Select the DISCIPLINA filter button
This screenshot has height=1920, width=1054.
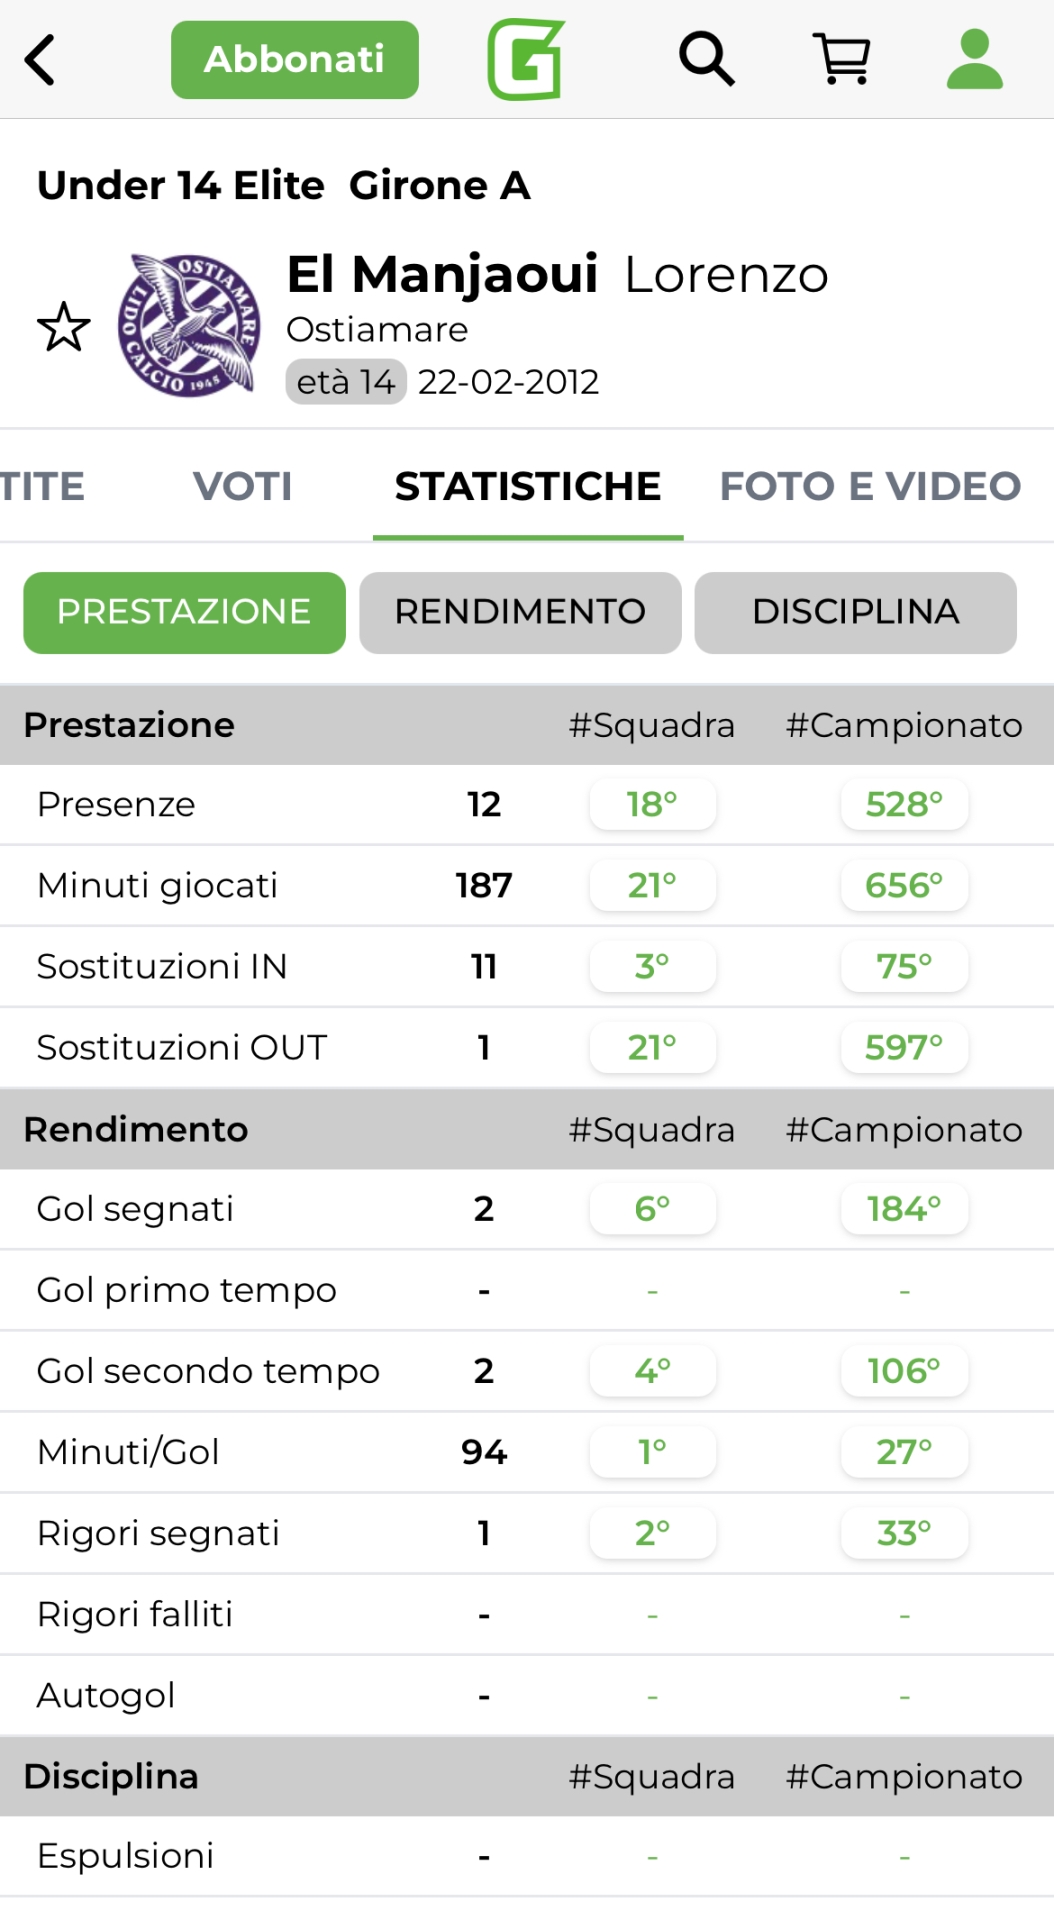[x=855, y=612]
